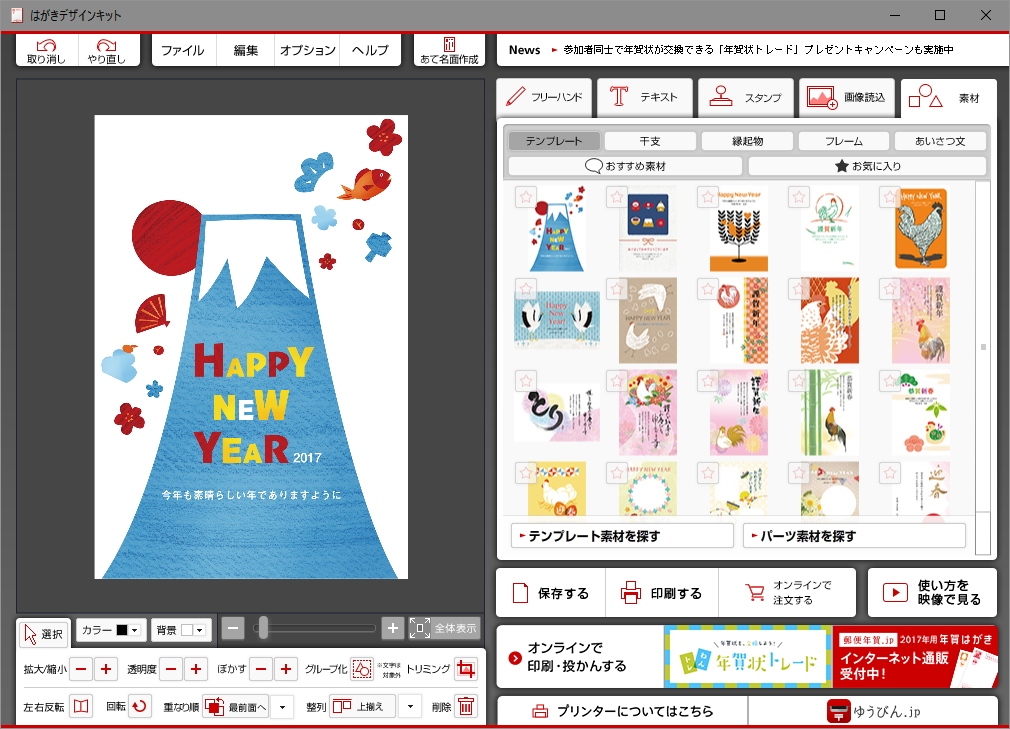The image size is (1010, 729).
Task: Decrease ぼかす blur with minus
Action: pos(262,669)
